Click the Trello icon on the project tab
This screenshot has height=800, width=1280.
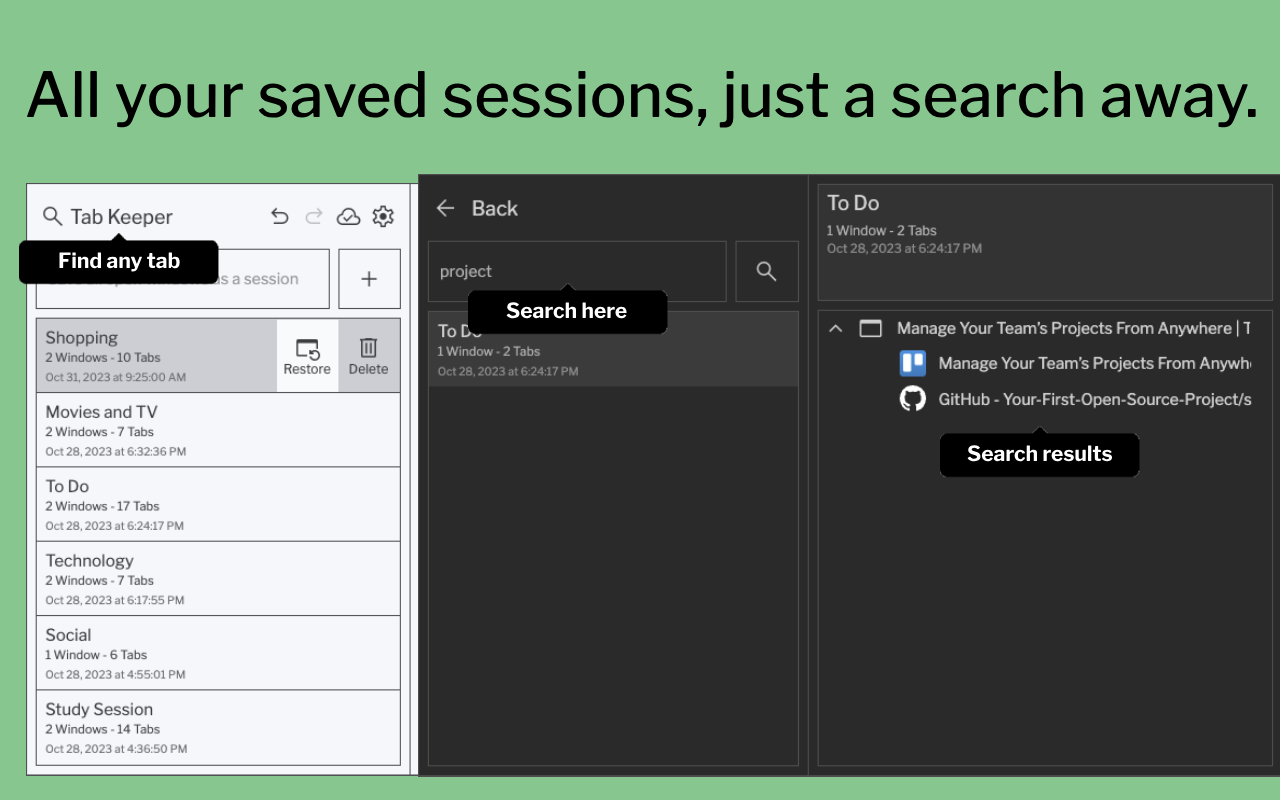(x=912, y=363)
